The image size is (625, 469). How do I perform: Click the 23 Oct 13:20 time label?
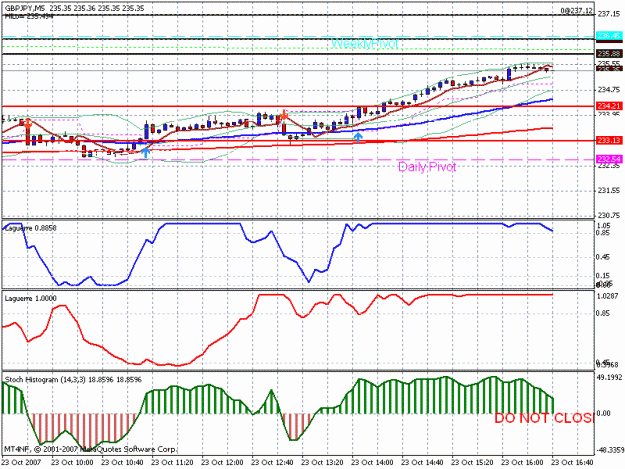pyautogui.click(x=322, y=462)
